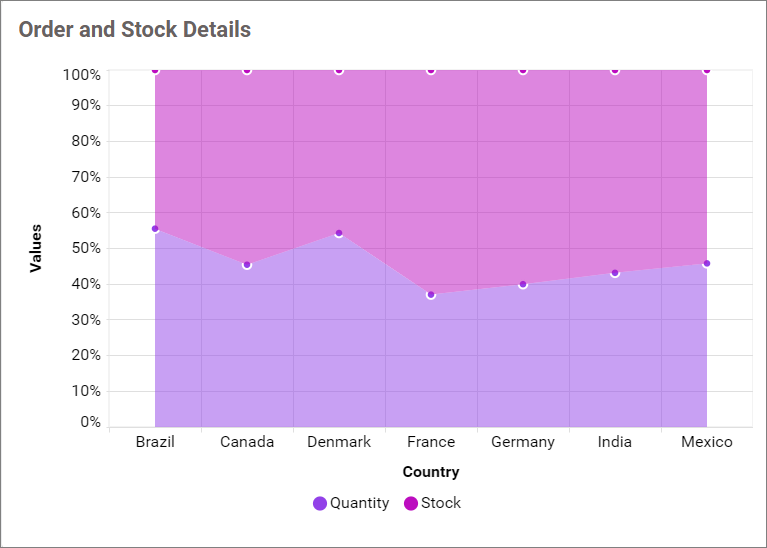Click the Quantity data point for France
Viewport: 767px width, 548px height.
(x=431, y=295)
